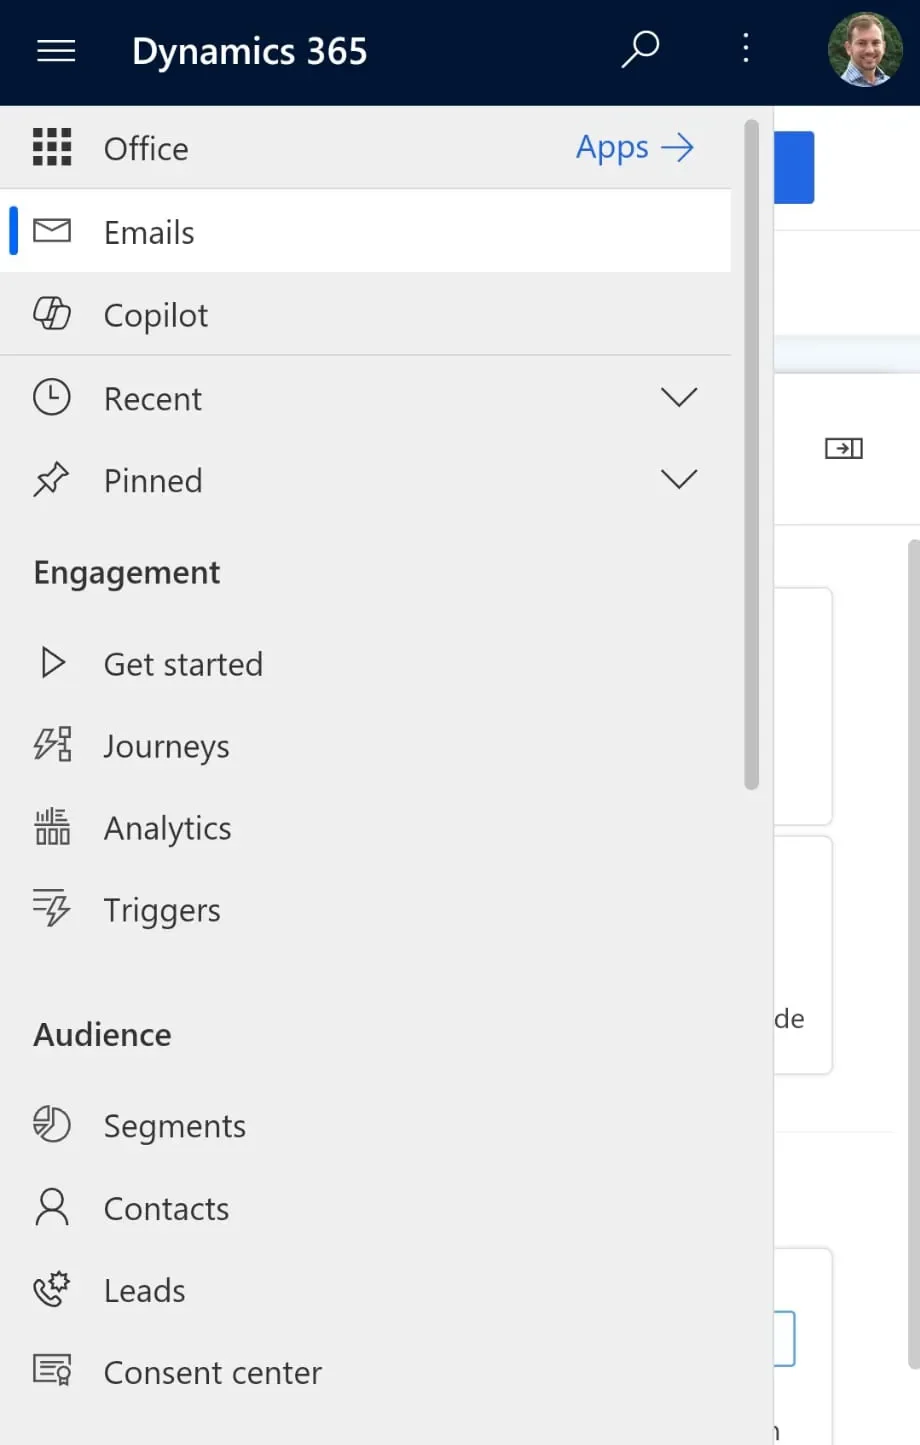Click the Consent center certificate icon
Screen dimensions: 920x1445
52,1370
